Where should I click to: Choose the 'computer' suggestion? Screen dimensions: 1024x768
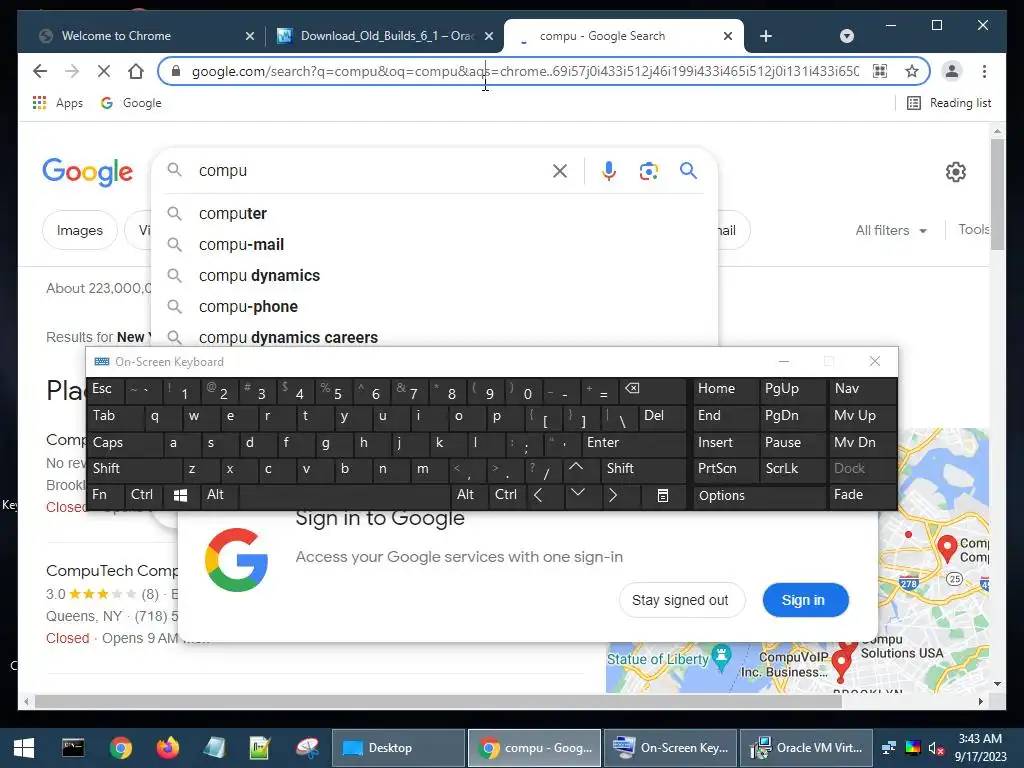pos(434,214)
